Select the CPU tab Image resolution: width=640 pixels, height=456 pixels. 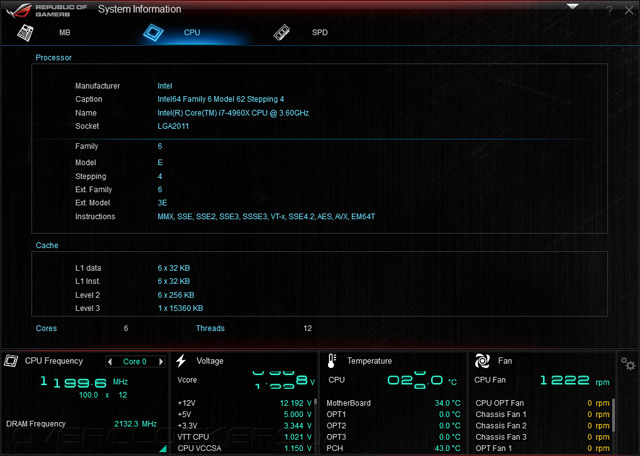click(192, 32)
